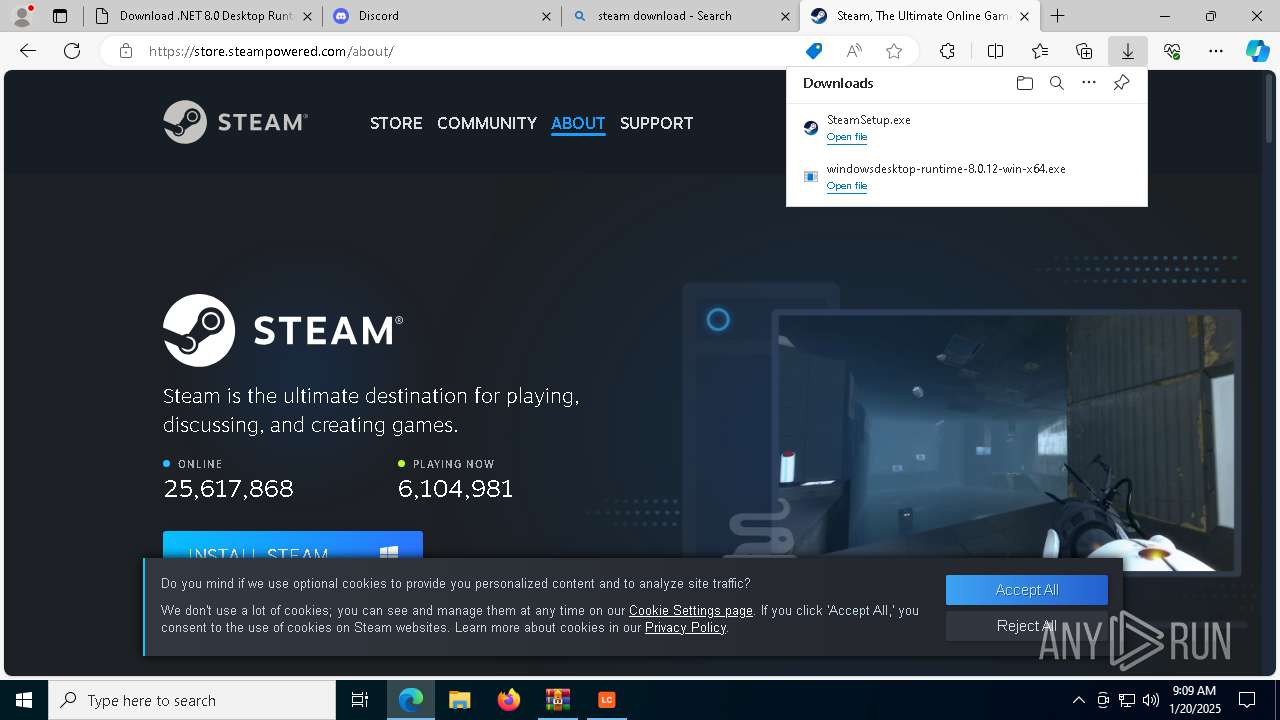Click windowsdesktop-runtime-8.0.12-win-x64.exe filename
Image resolution: width=1280 pixels, height=720 pixels.
click(x=946, y=169)
